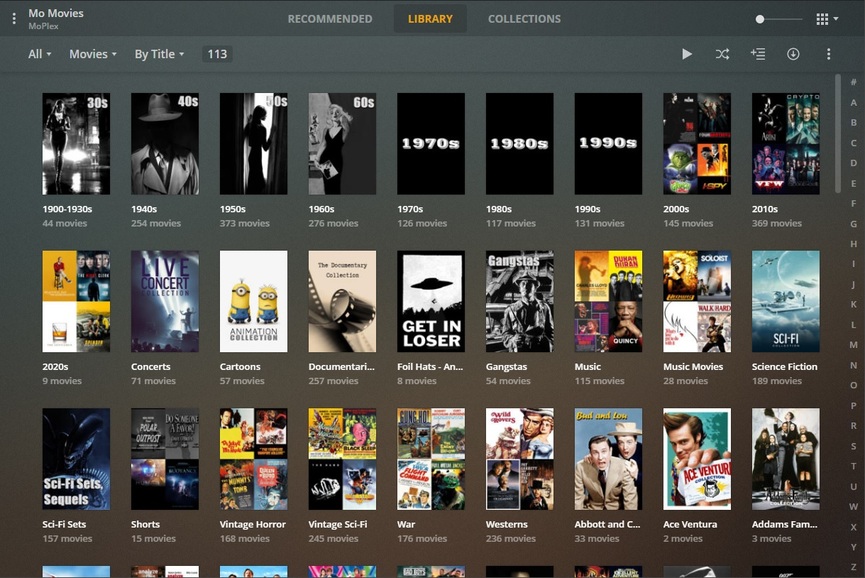
Task: Open the 1970s collection poster
Action: coord(431,143)
